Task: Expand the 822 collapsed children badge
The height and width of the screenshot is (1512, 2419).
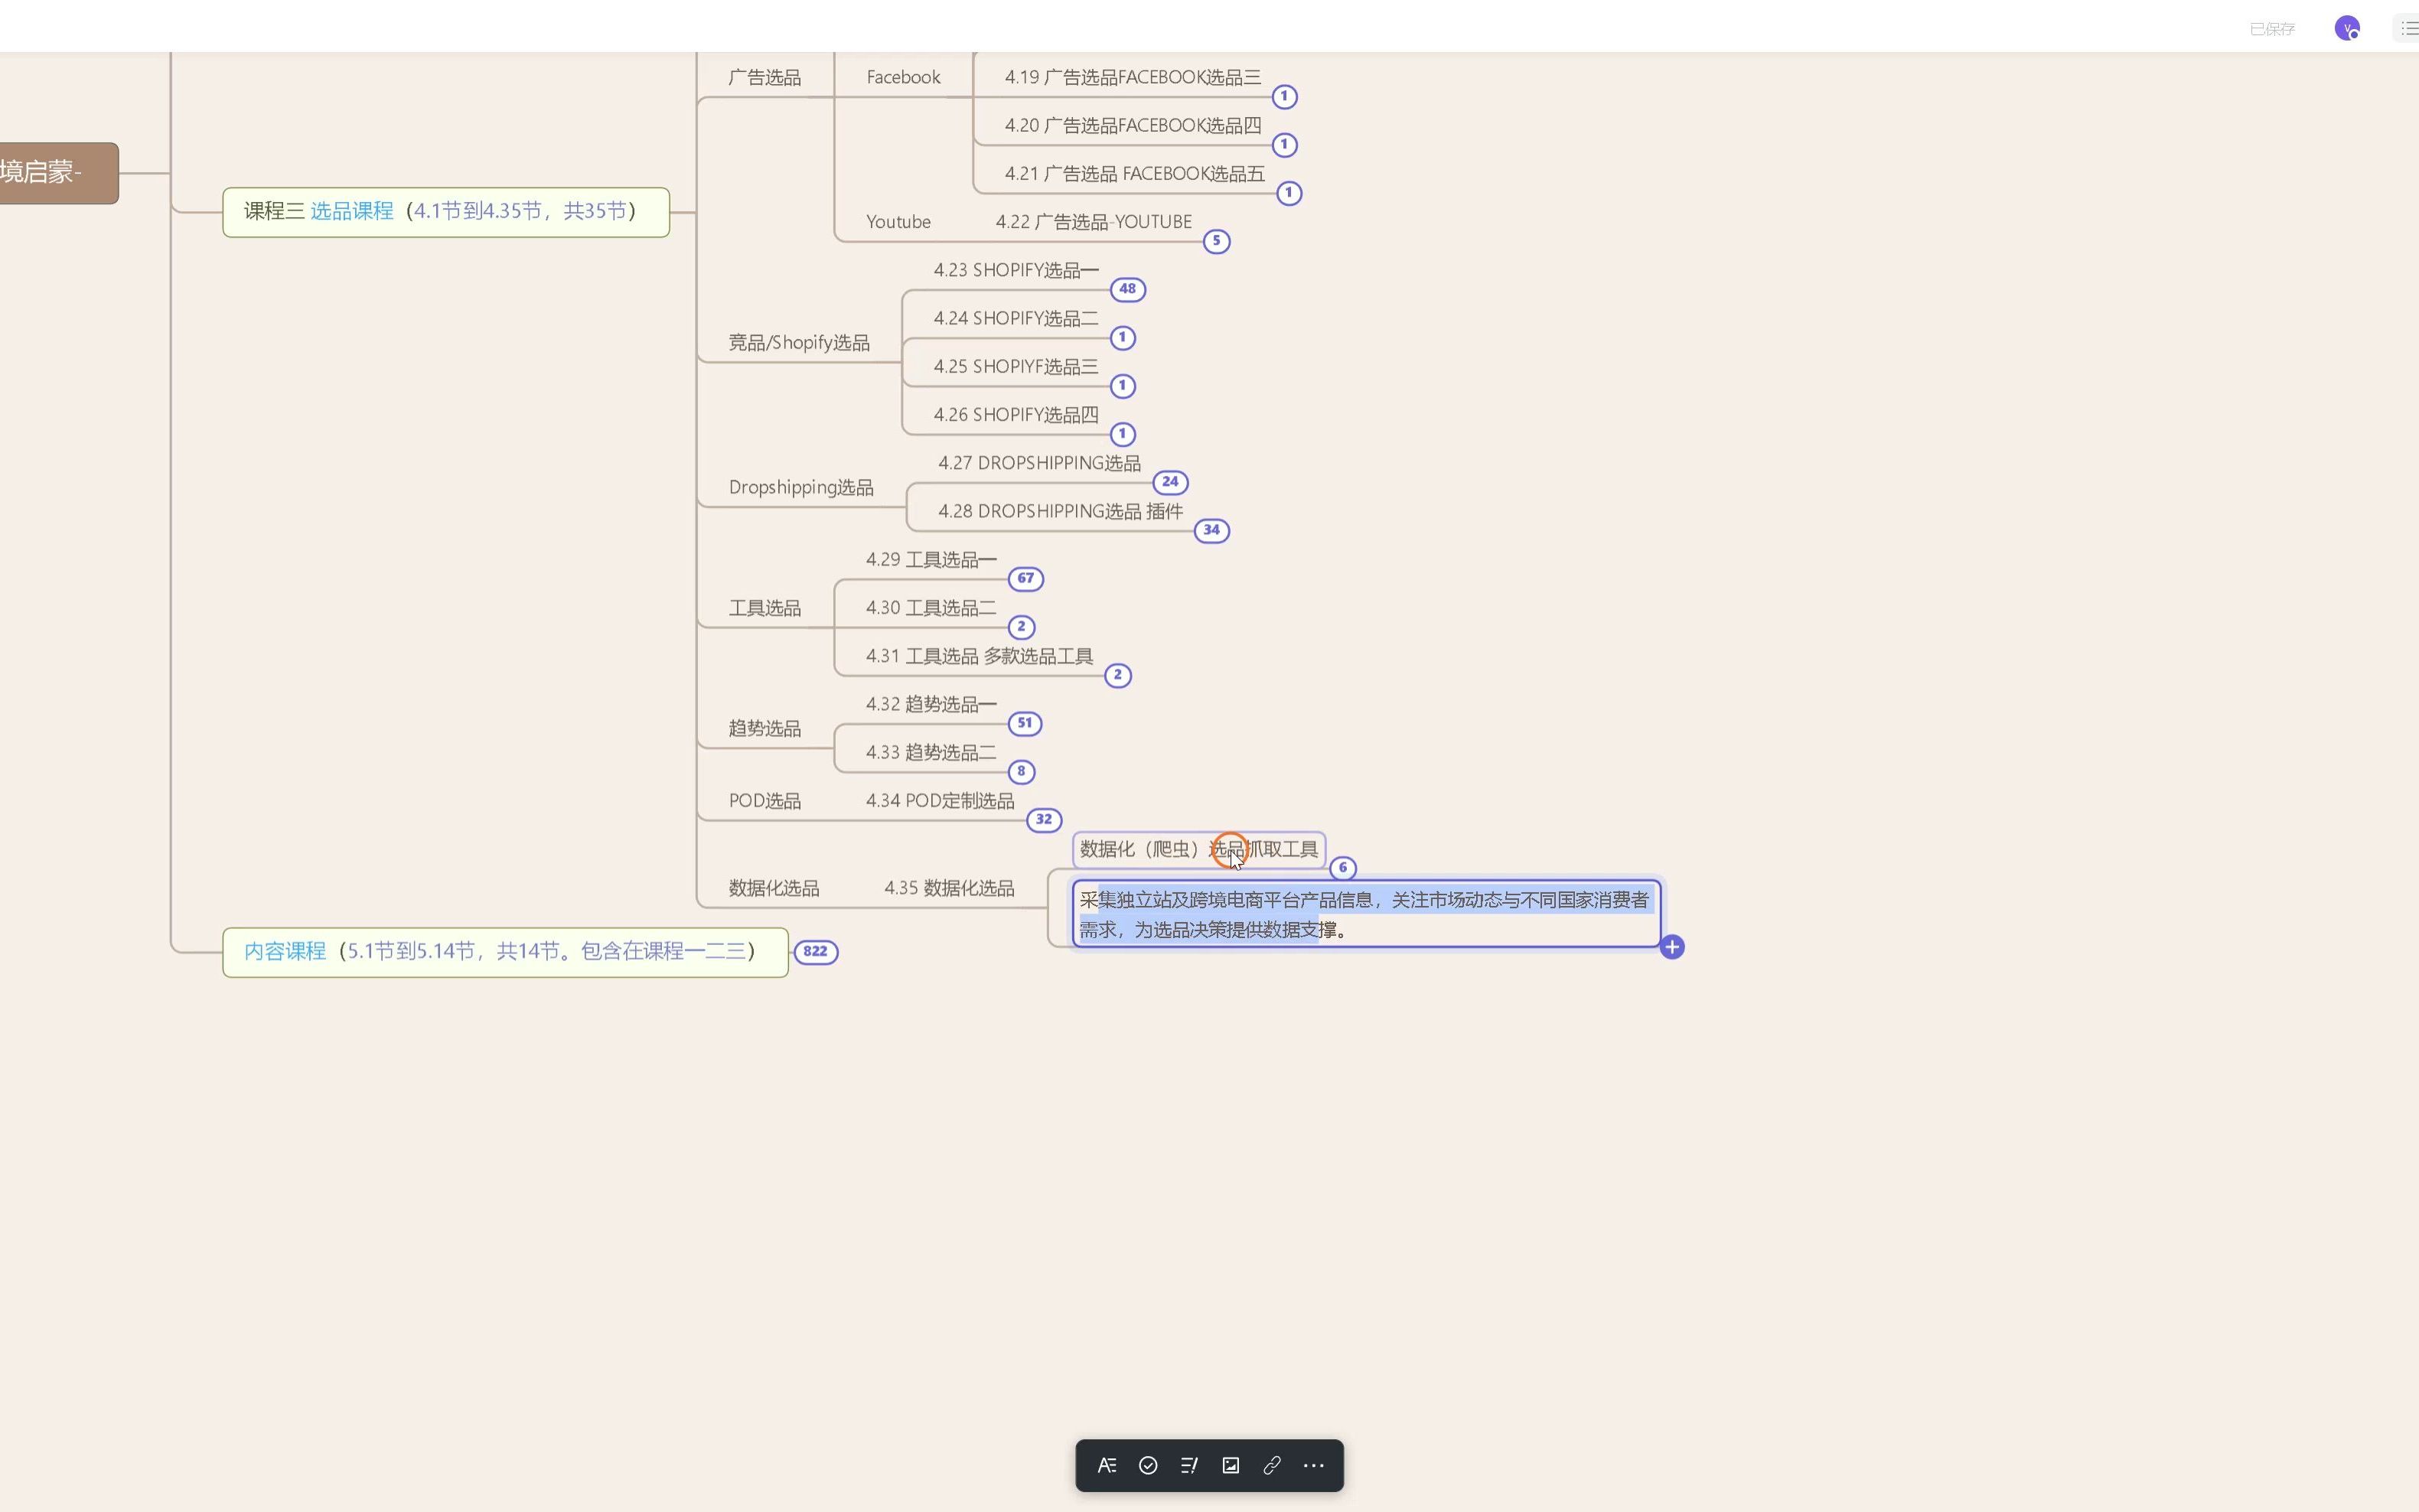Action: click(x=815, y=951)
